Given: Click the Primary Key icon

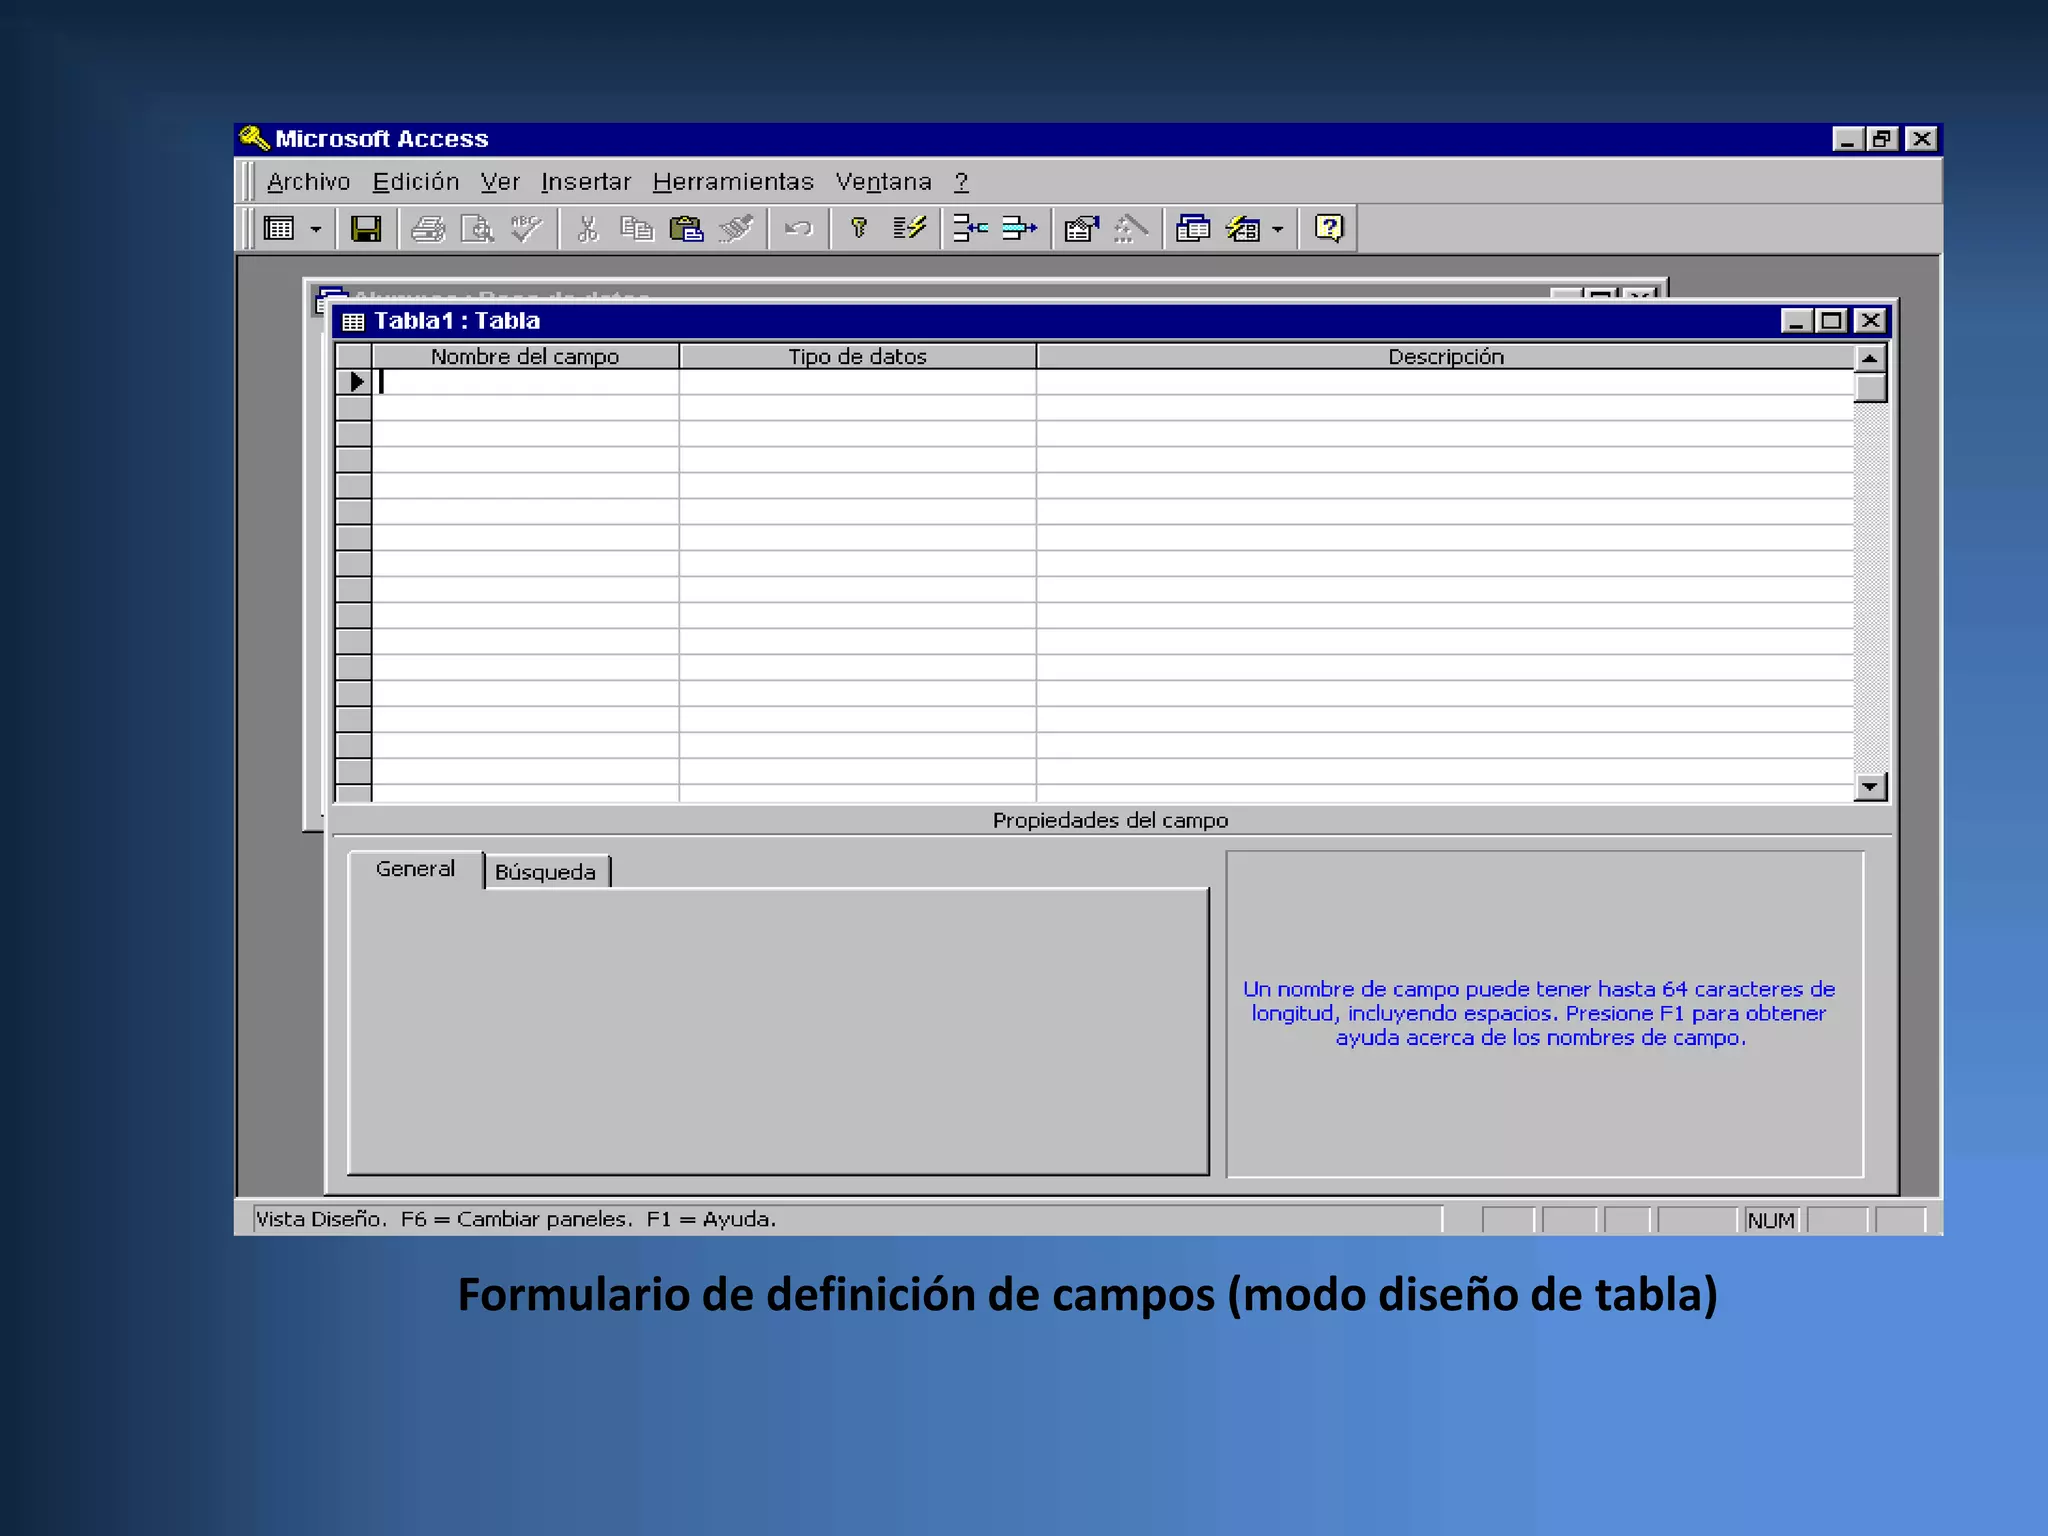Looking at the screenshot, I should pos(858,229).
